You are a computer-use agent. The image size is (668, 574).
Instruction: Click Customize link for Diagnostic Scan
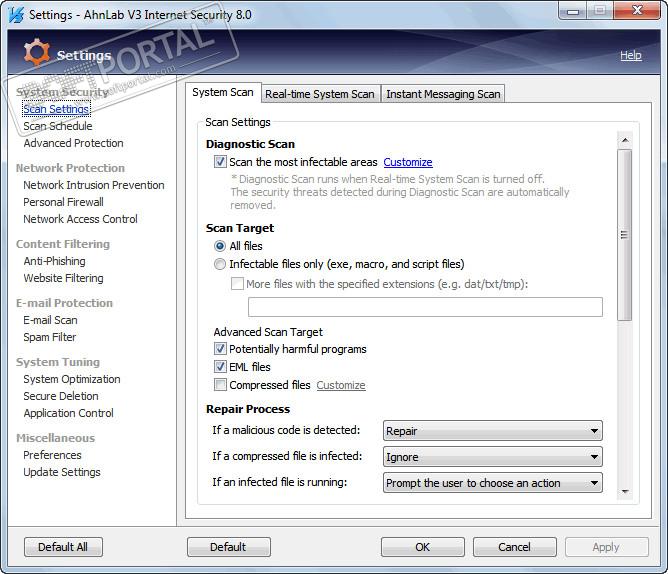click(x=408, y=162)
